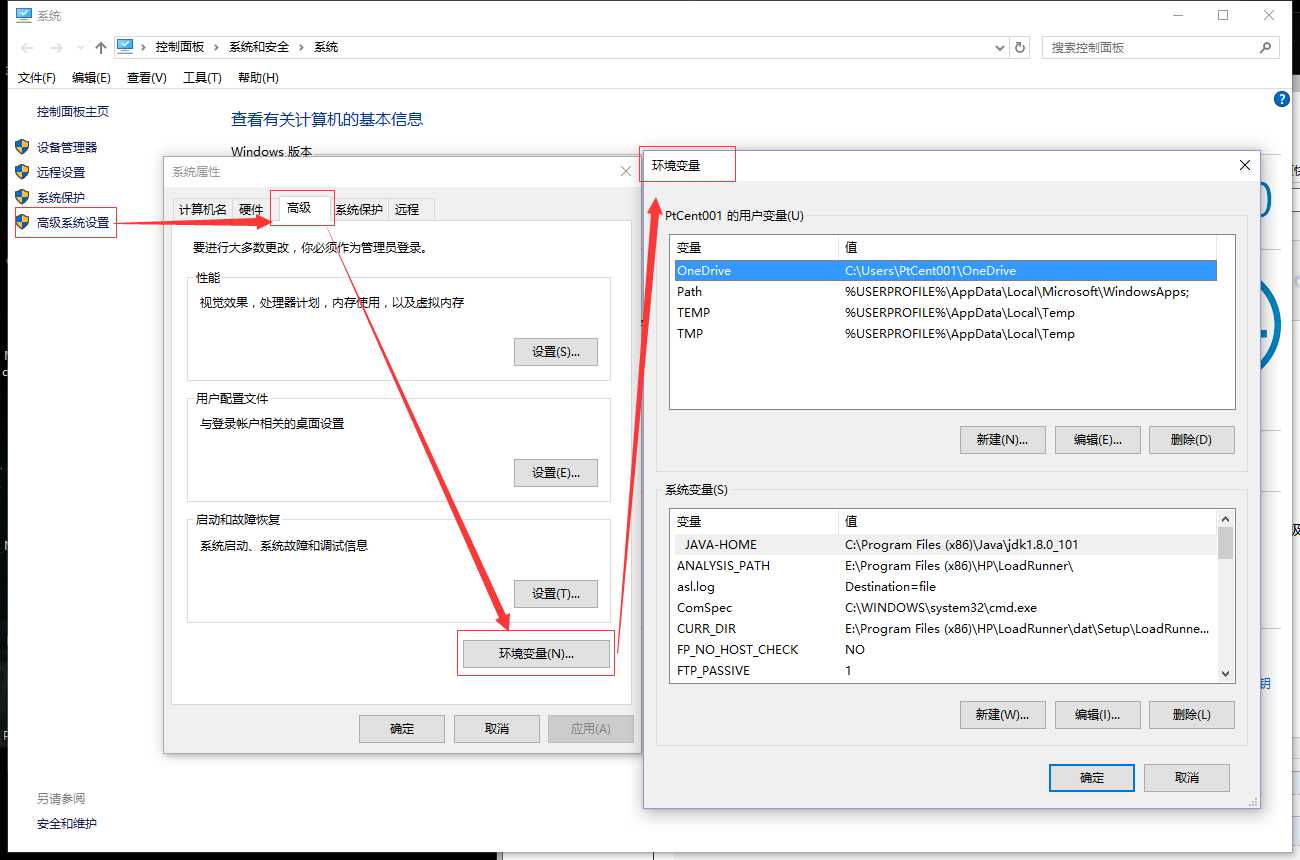Open the 文件(F) menu
The width and height of the screenshot is (1300, 860).
[37, 77]
